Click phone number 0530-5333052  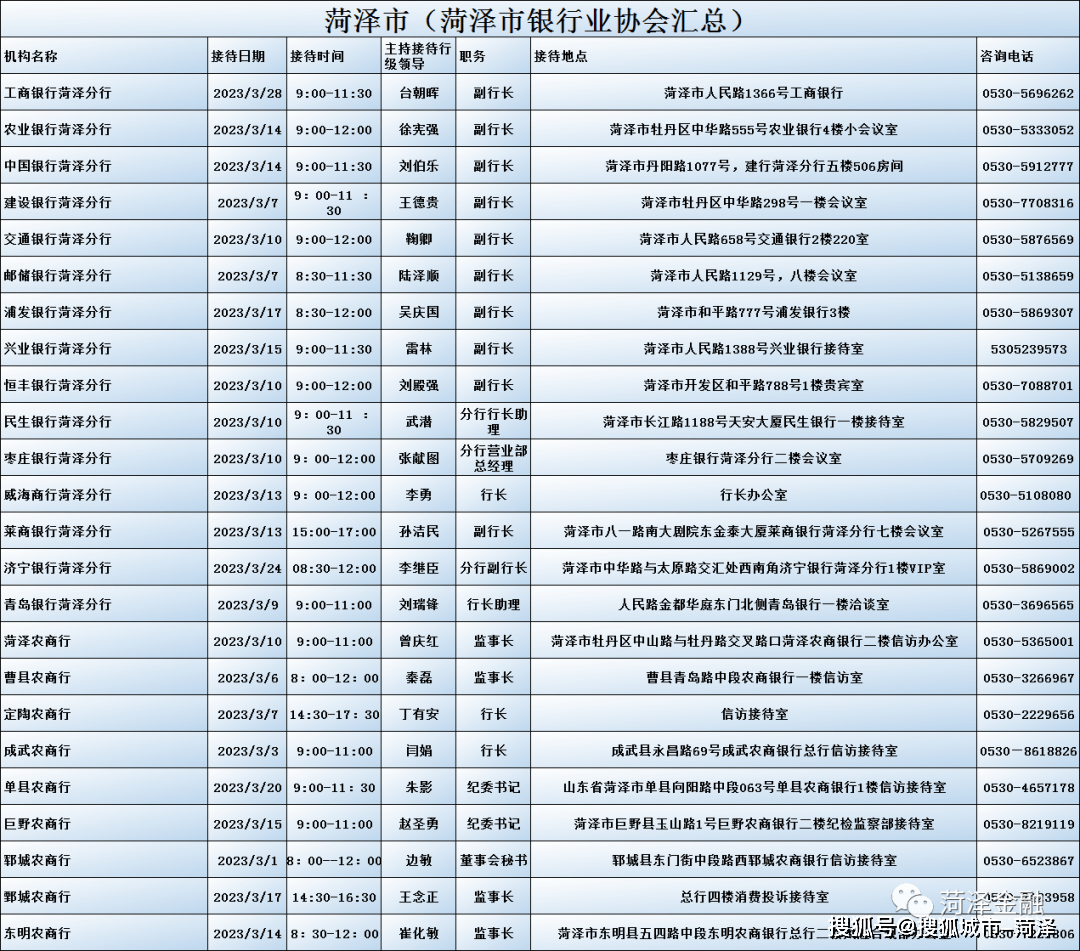click(1028, 130)
